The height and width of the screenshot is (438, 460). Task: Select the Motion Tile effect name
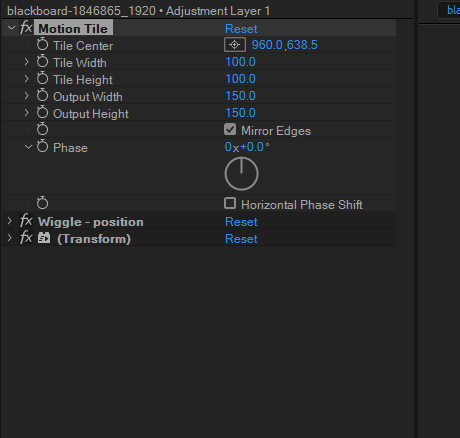73,29
